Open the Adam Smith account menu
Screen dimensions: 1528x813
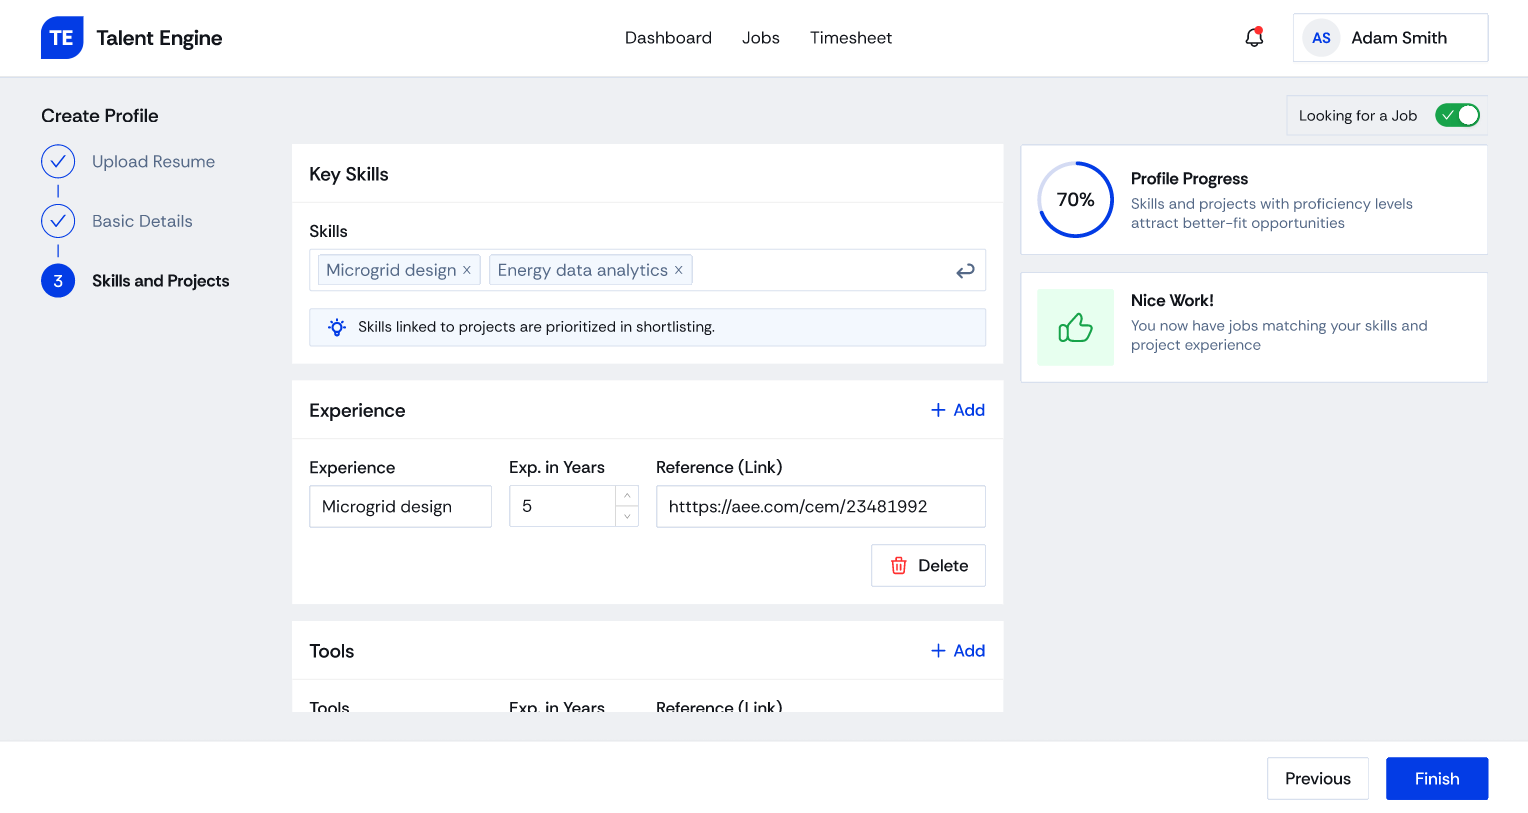pos(1390,38)
